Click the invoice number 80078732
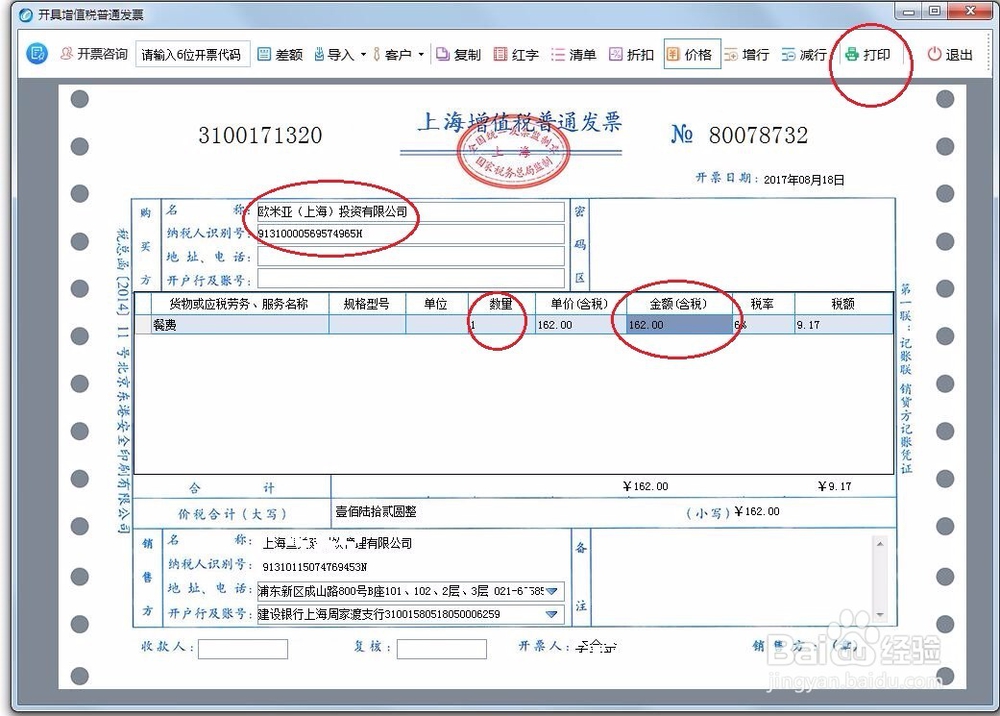This screenshot has height=716, width=1000. tap(758, 135)
